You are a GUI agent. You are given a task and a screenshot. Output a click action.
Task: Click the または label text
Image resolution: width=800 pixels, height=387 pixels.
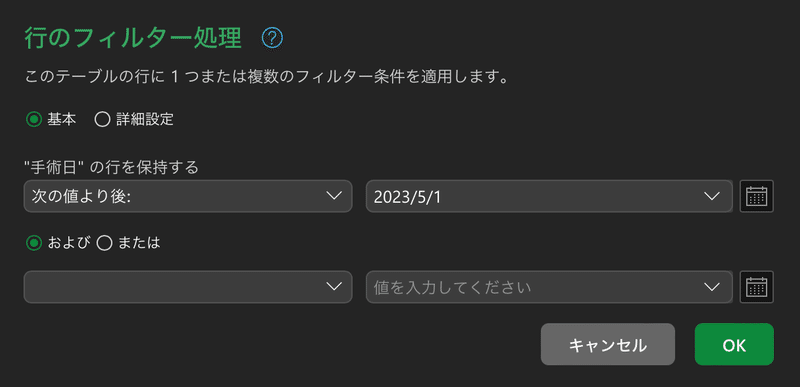coord(139,244)
